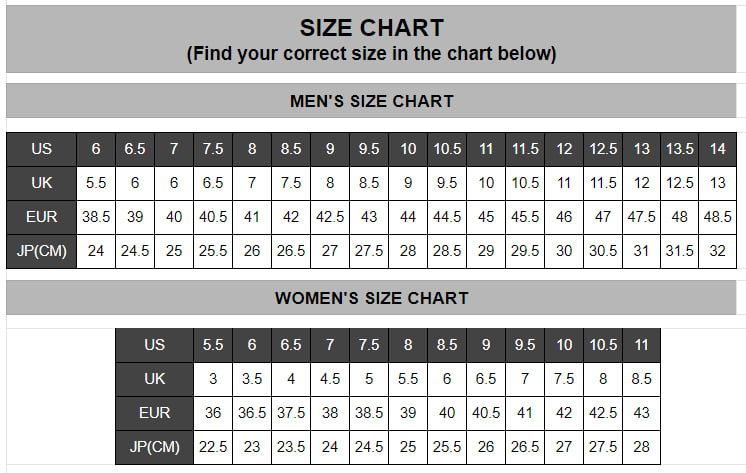Click the women's EUR row label
The image size is (746, 473).
point(154,413)
